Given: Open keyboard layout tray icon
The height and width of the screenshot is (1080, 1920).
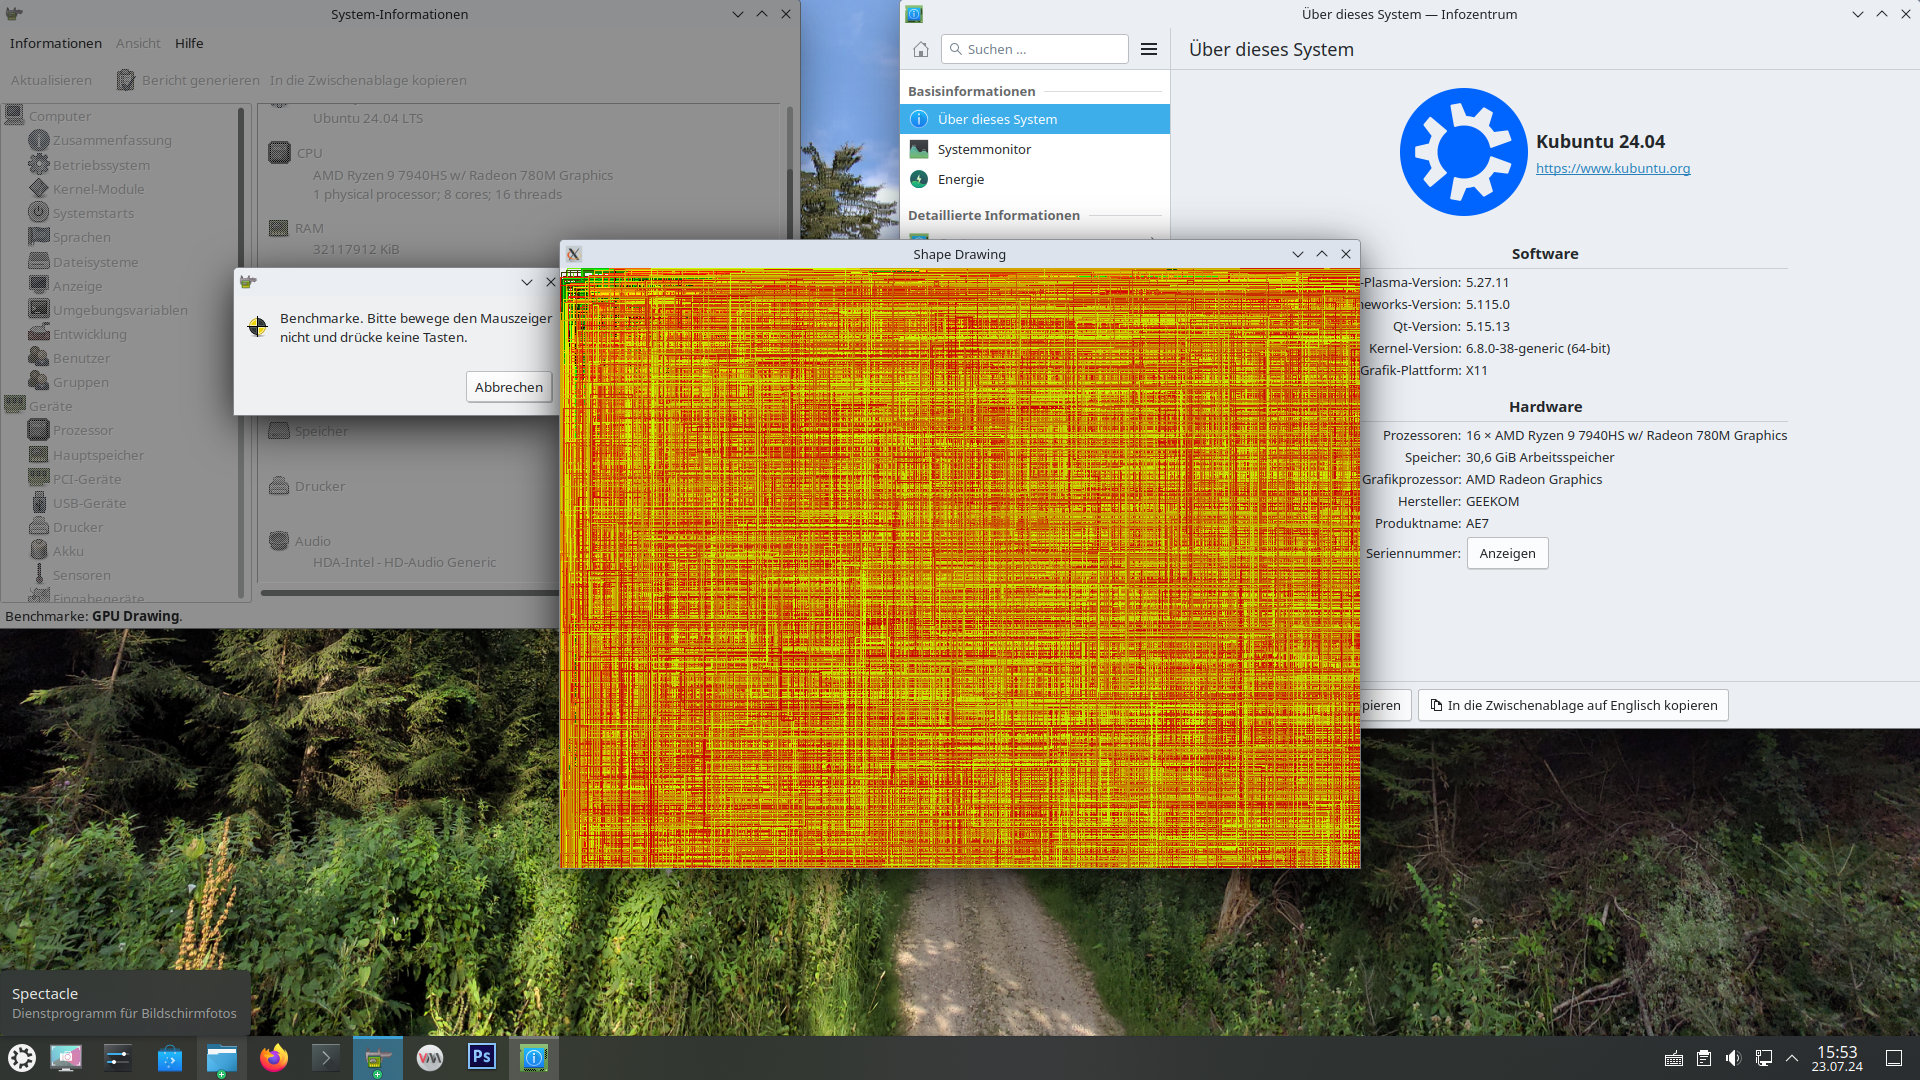Looking at the screenshot, I should pos(1674,1058).
